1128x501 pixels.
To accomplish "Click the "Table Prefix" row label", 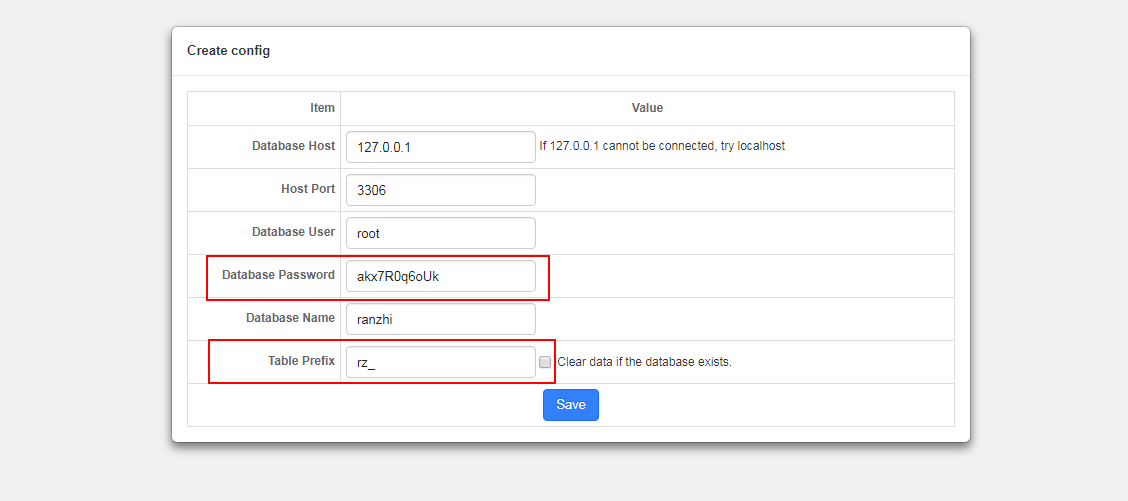I will click(301, 361).
